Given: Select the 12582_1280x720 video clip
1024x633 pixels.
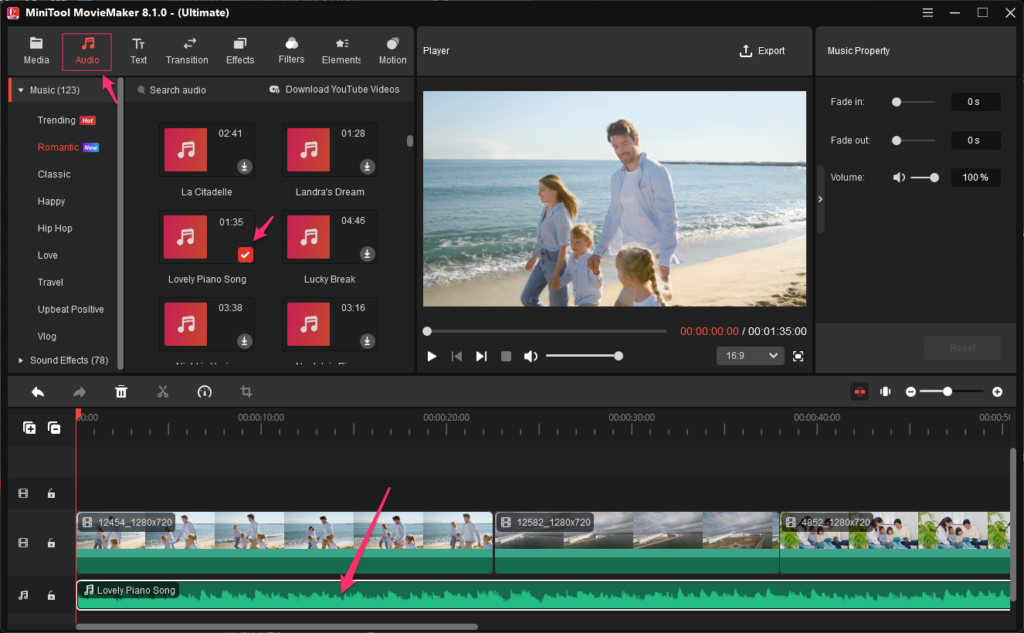Looking at the screenshot, I should tap(635, 542).
